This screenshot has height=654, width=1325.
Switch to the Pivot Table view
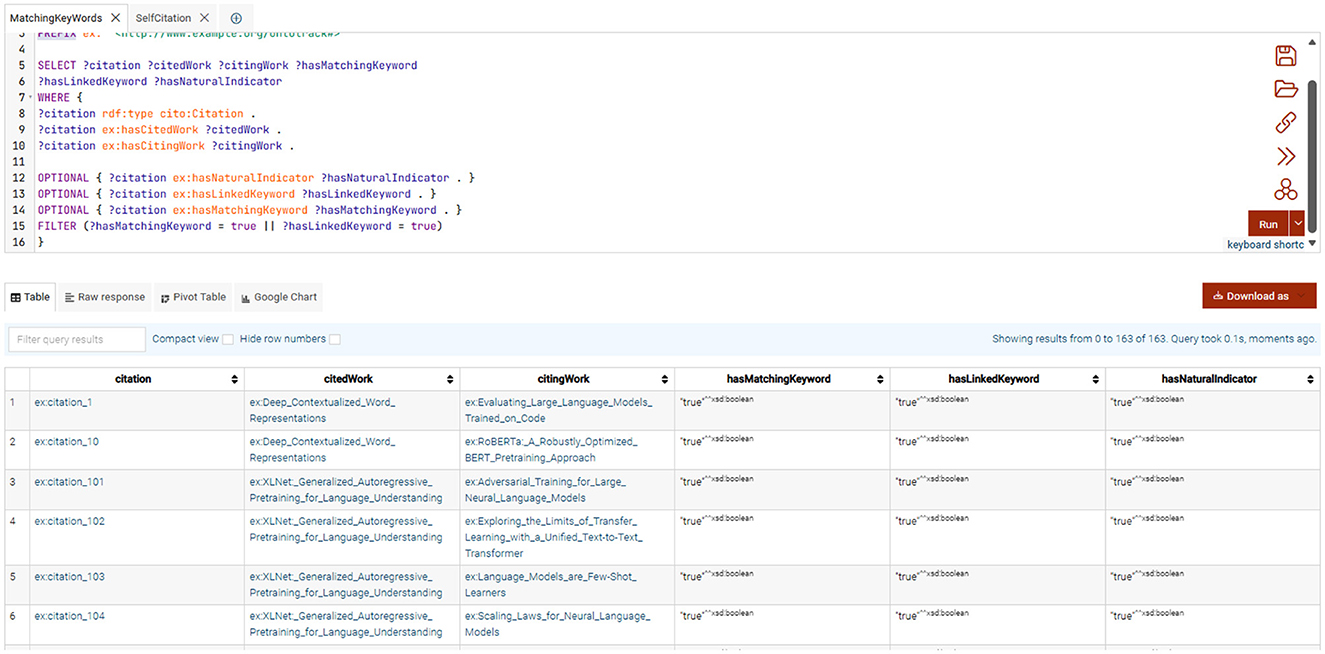(193, 297)
